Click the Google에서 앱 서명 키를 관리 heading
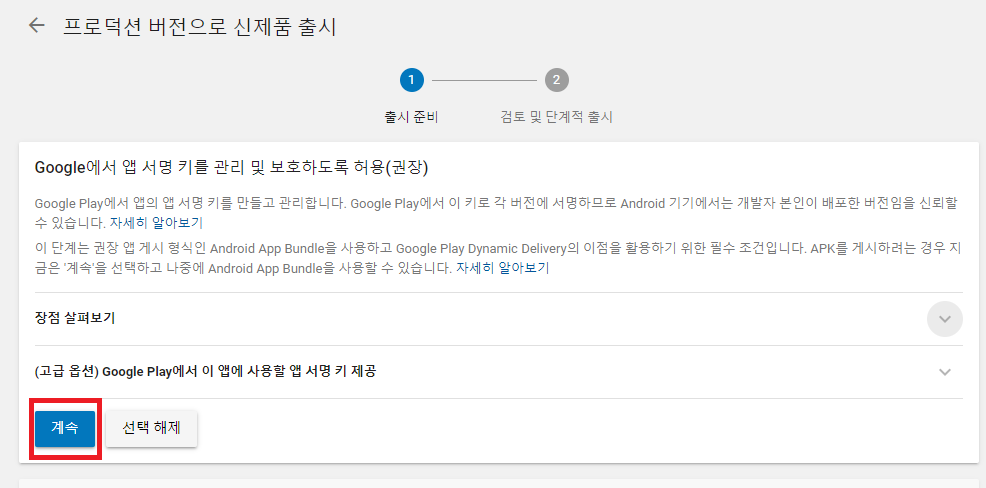Image resolution: width=986 pixels, height=488 pixels. (x=231, y=167)
